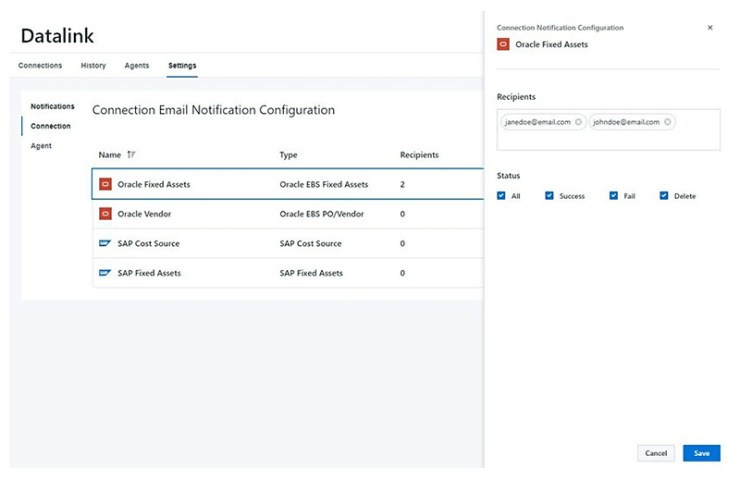
Task: Click the Type column header
Action: click(288, 155)
